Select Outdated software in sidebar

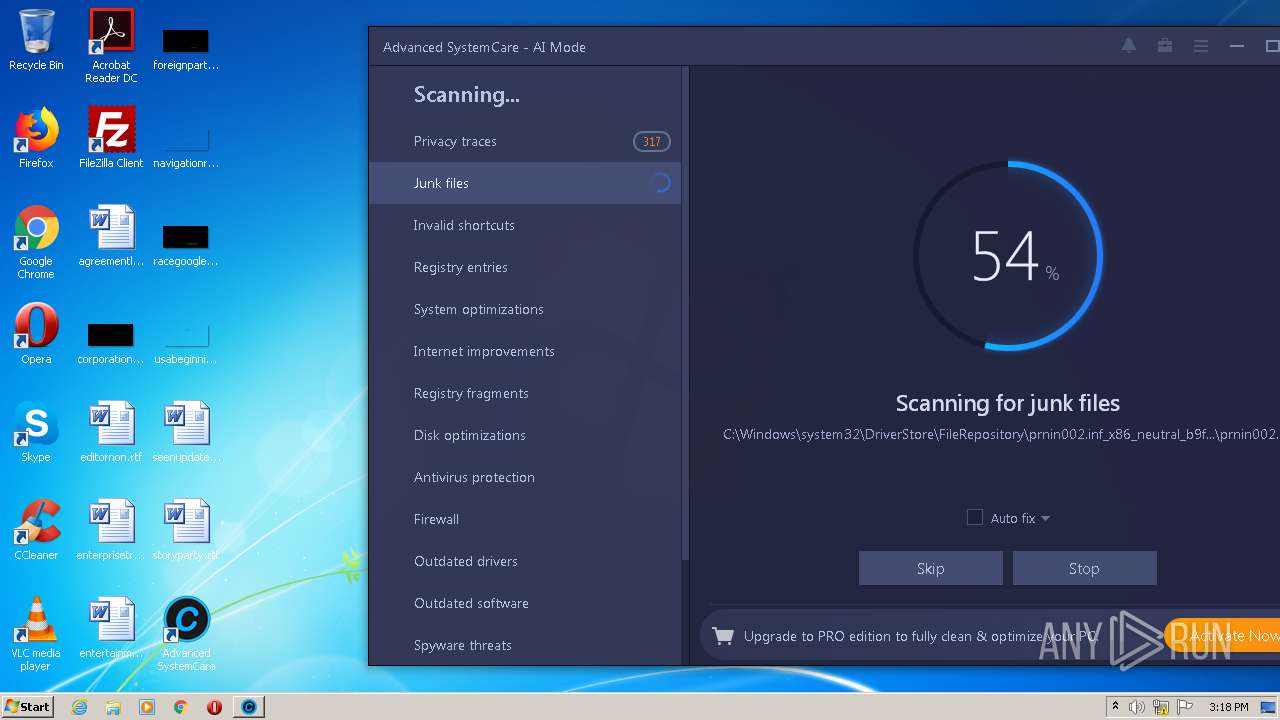click(x=525, y=603)
